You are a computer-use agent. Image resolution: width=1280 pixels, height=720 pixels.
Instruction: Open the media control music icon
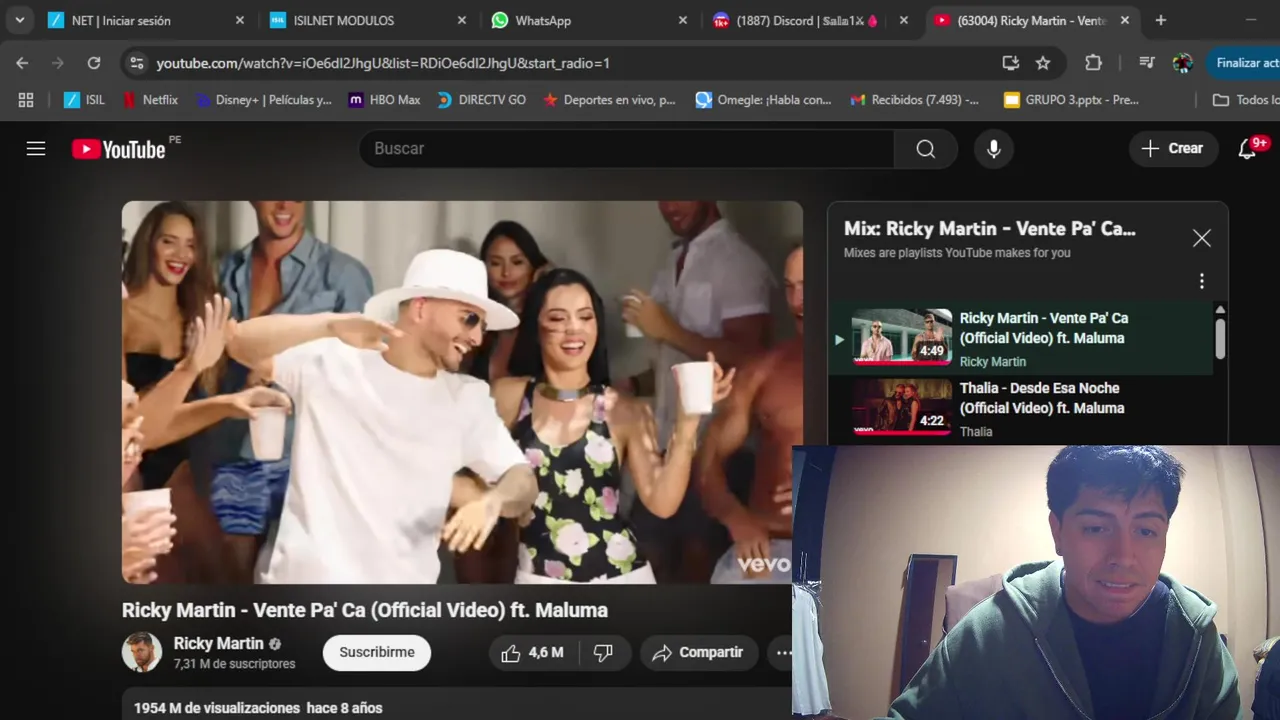(x=1146, y=63)
